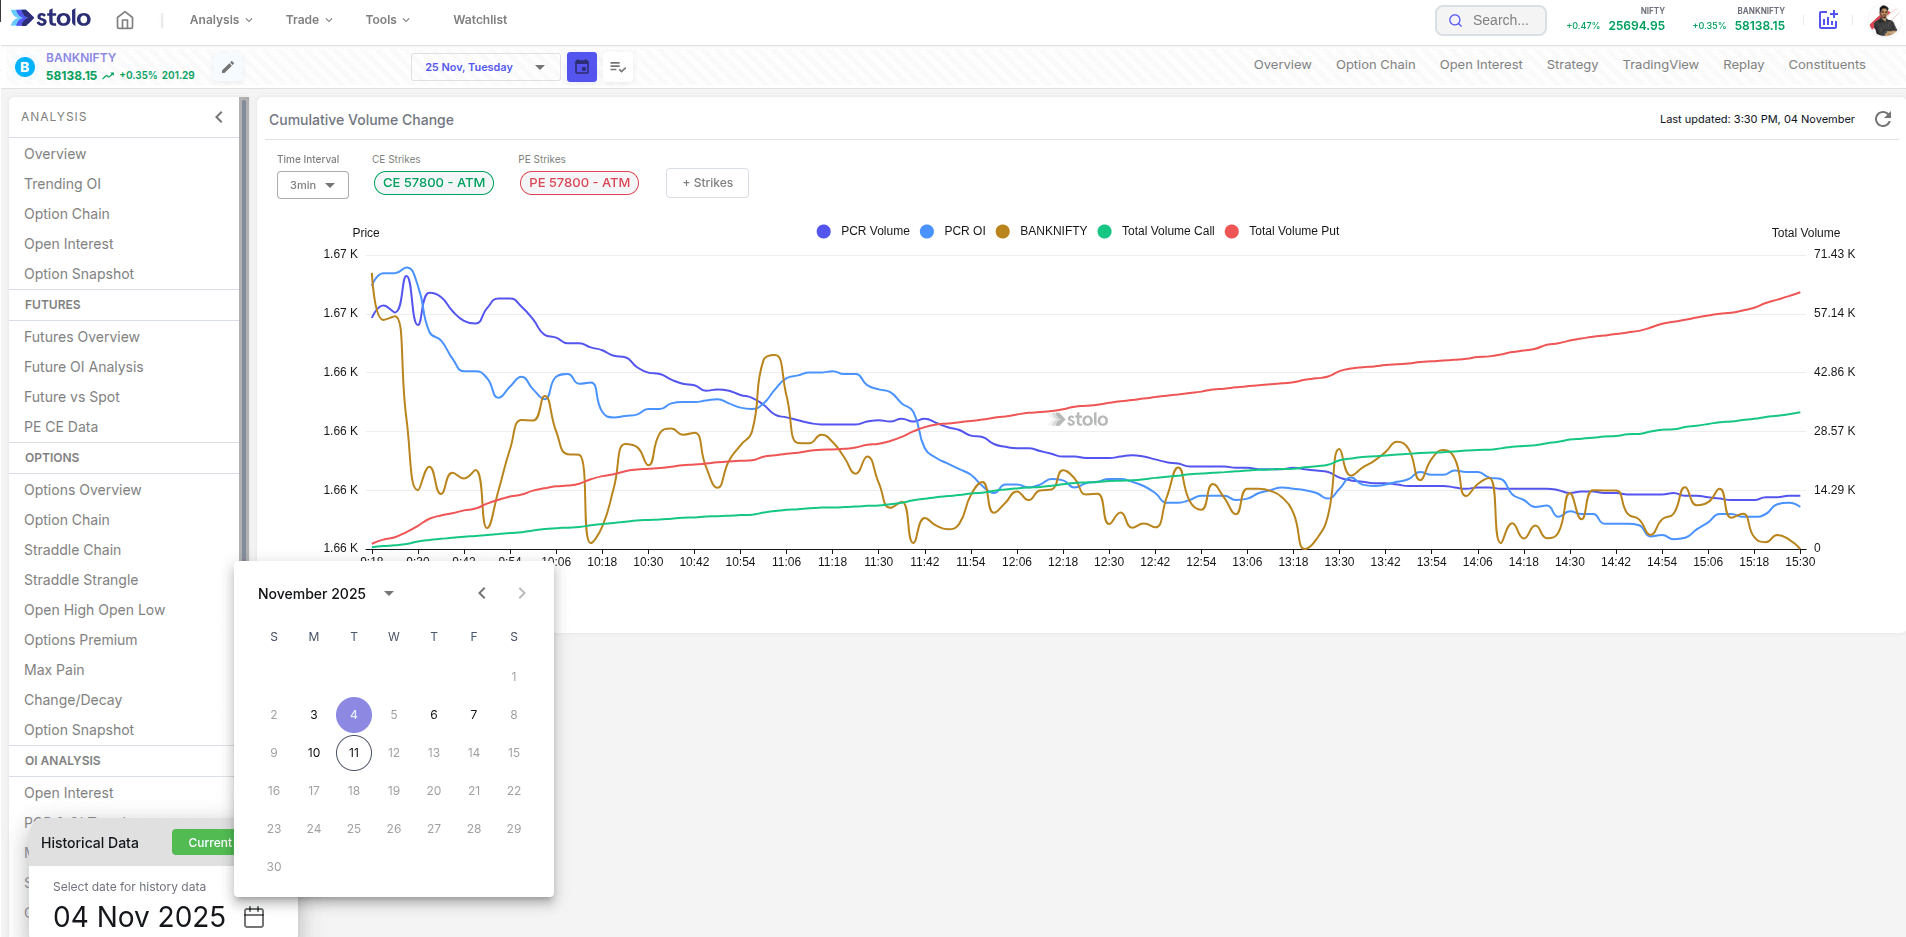This screenshot has width=1906, height=937.
Task: Toggle the CE 57800 ATM strike
Action: point(433,182)
